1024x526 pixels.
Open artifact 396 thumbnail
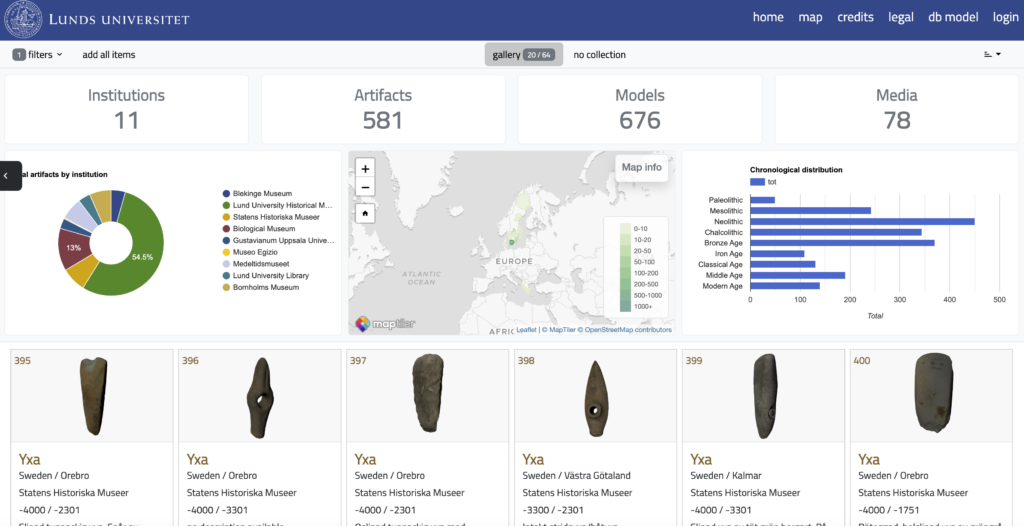pos(260,396)
